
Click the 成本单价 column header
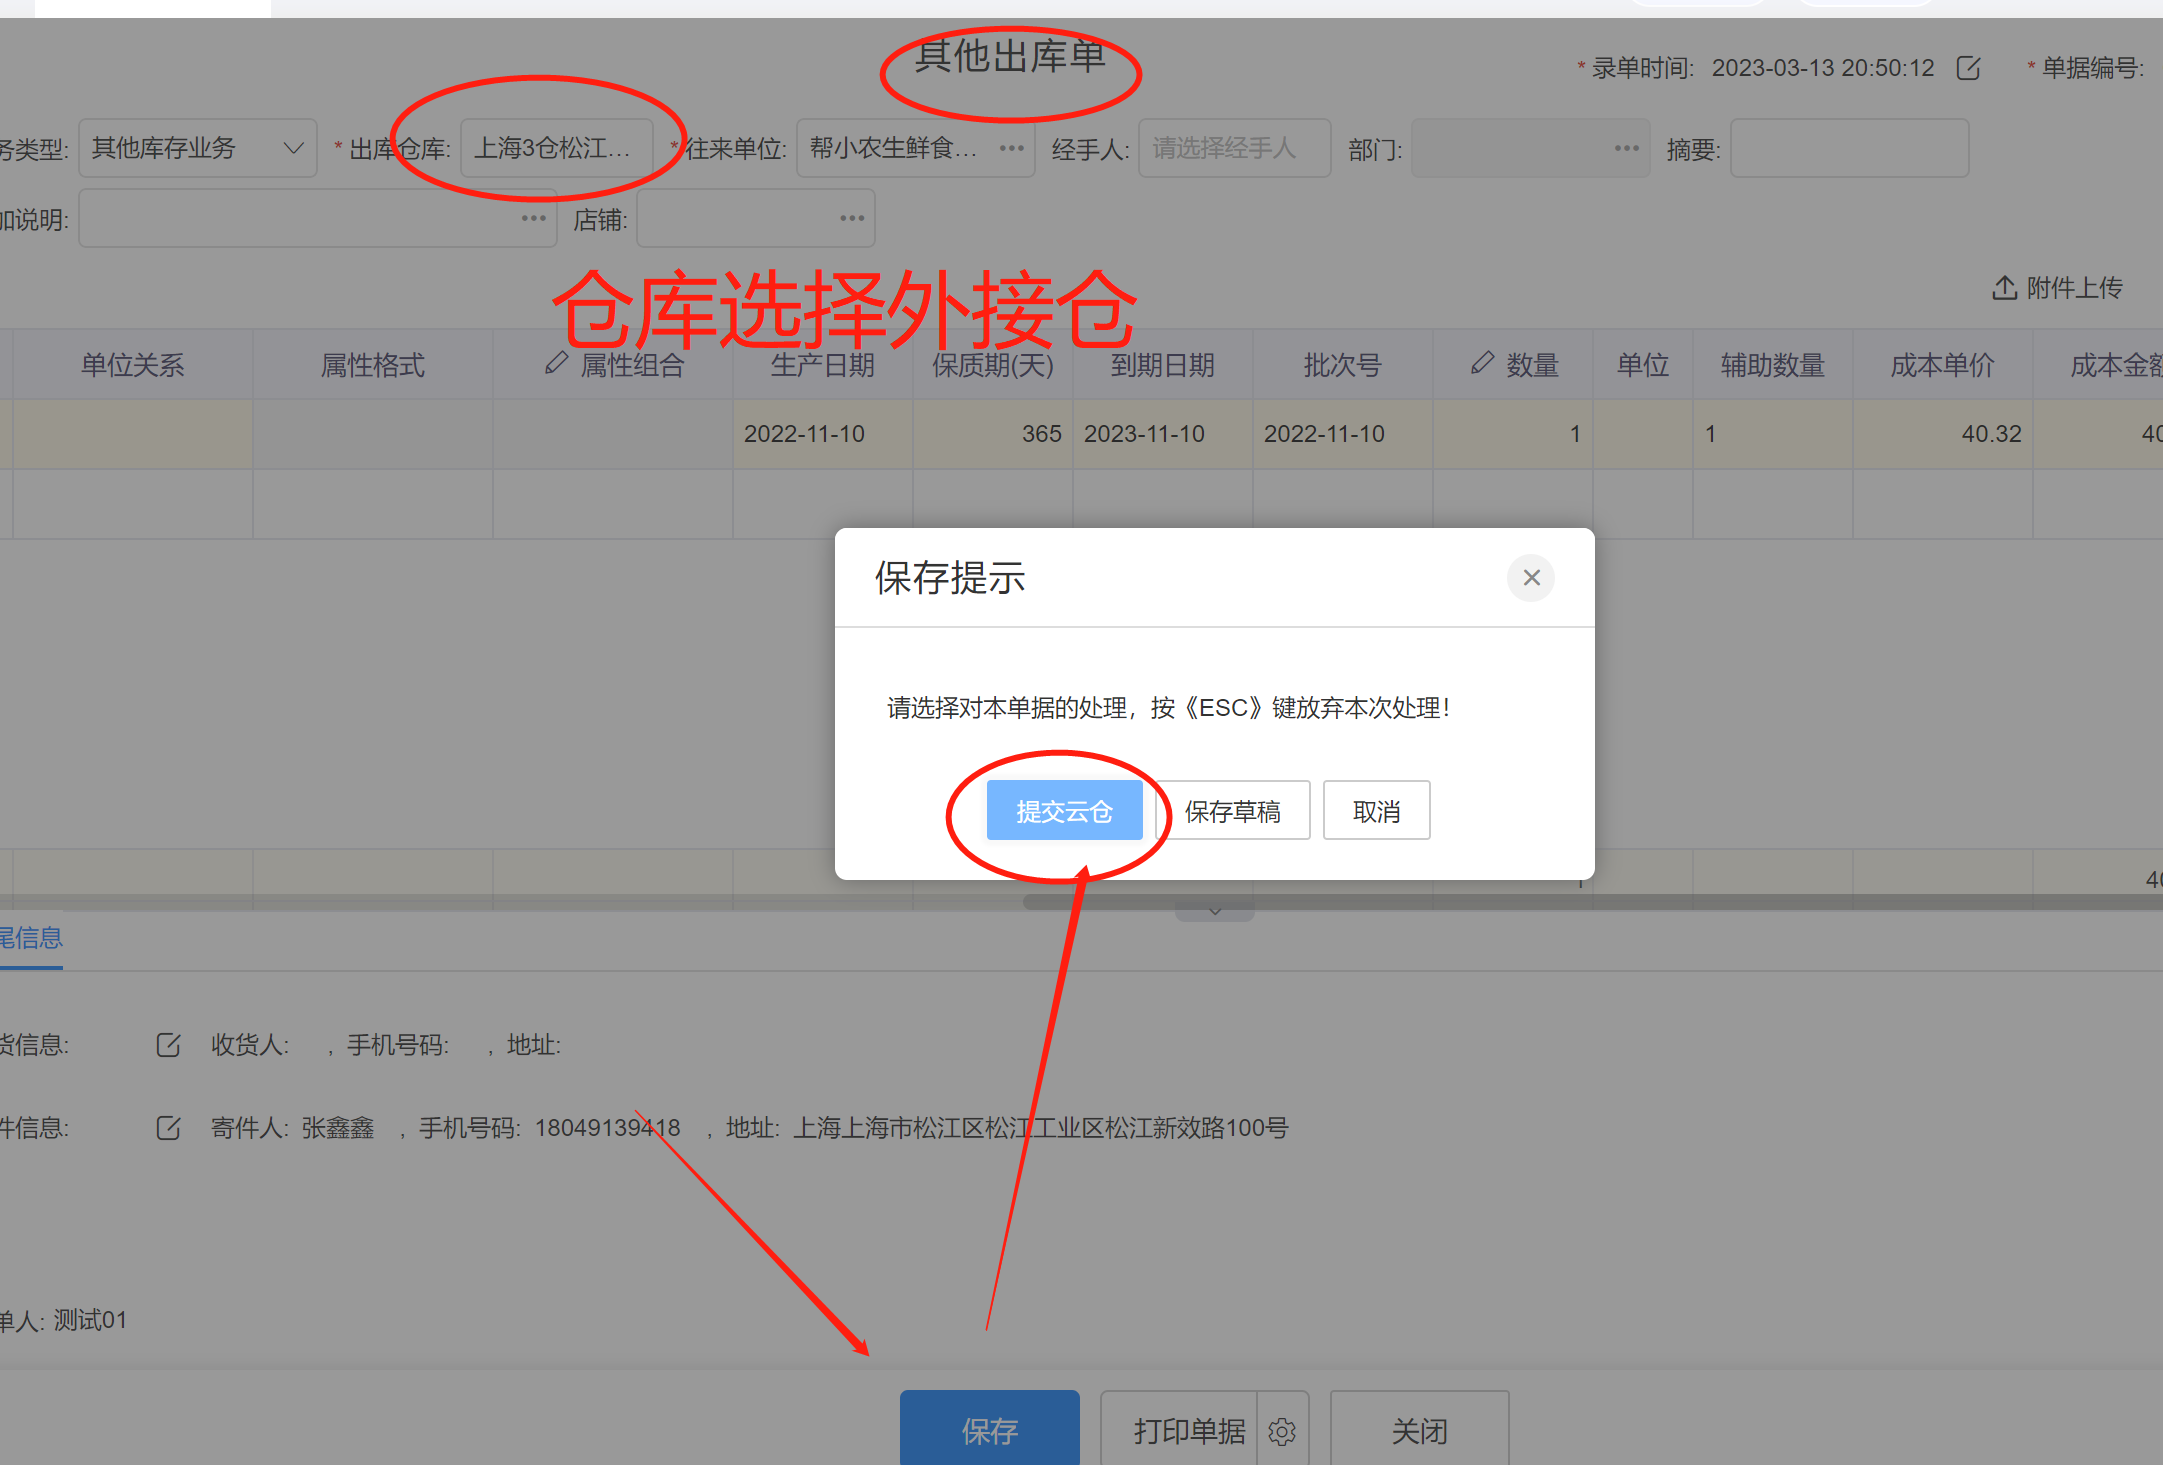pyautogui.click(x=1942, y=365)
